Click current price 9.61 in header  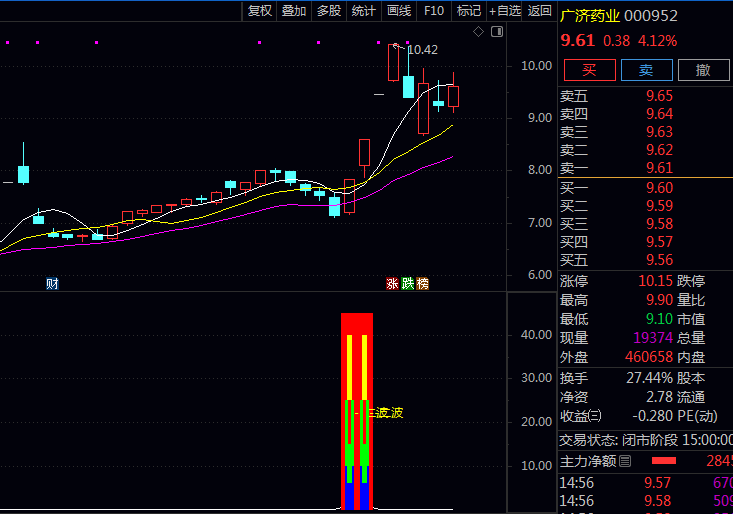click(x=578, y=41)
